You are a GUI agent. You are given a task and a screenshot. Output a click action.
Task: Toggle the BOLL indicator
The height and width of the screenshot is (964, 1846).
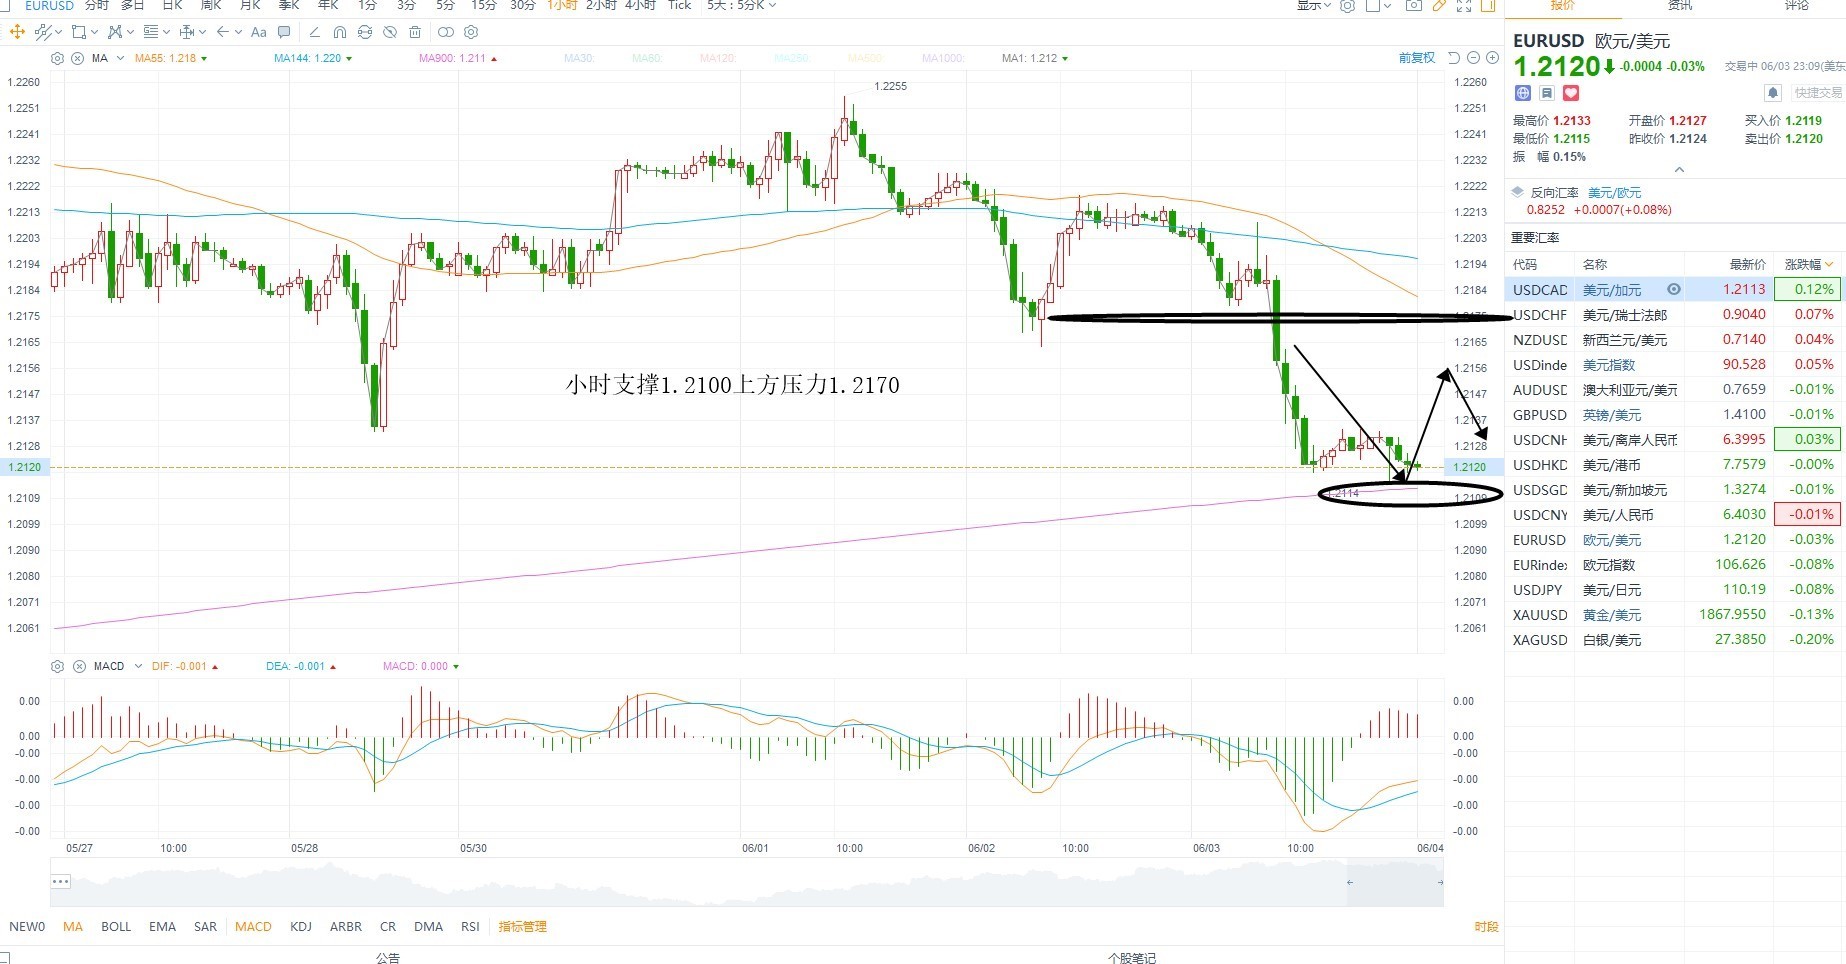pyautogui.click(x=116, y=926)
